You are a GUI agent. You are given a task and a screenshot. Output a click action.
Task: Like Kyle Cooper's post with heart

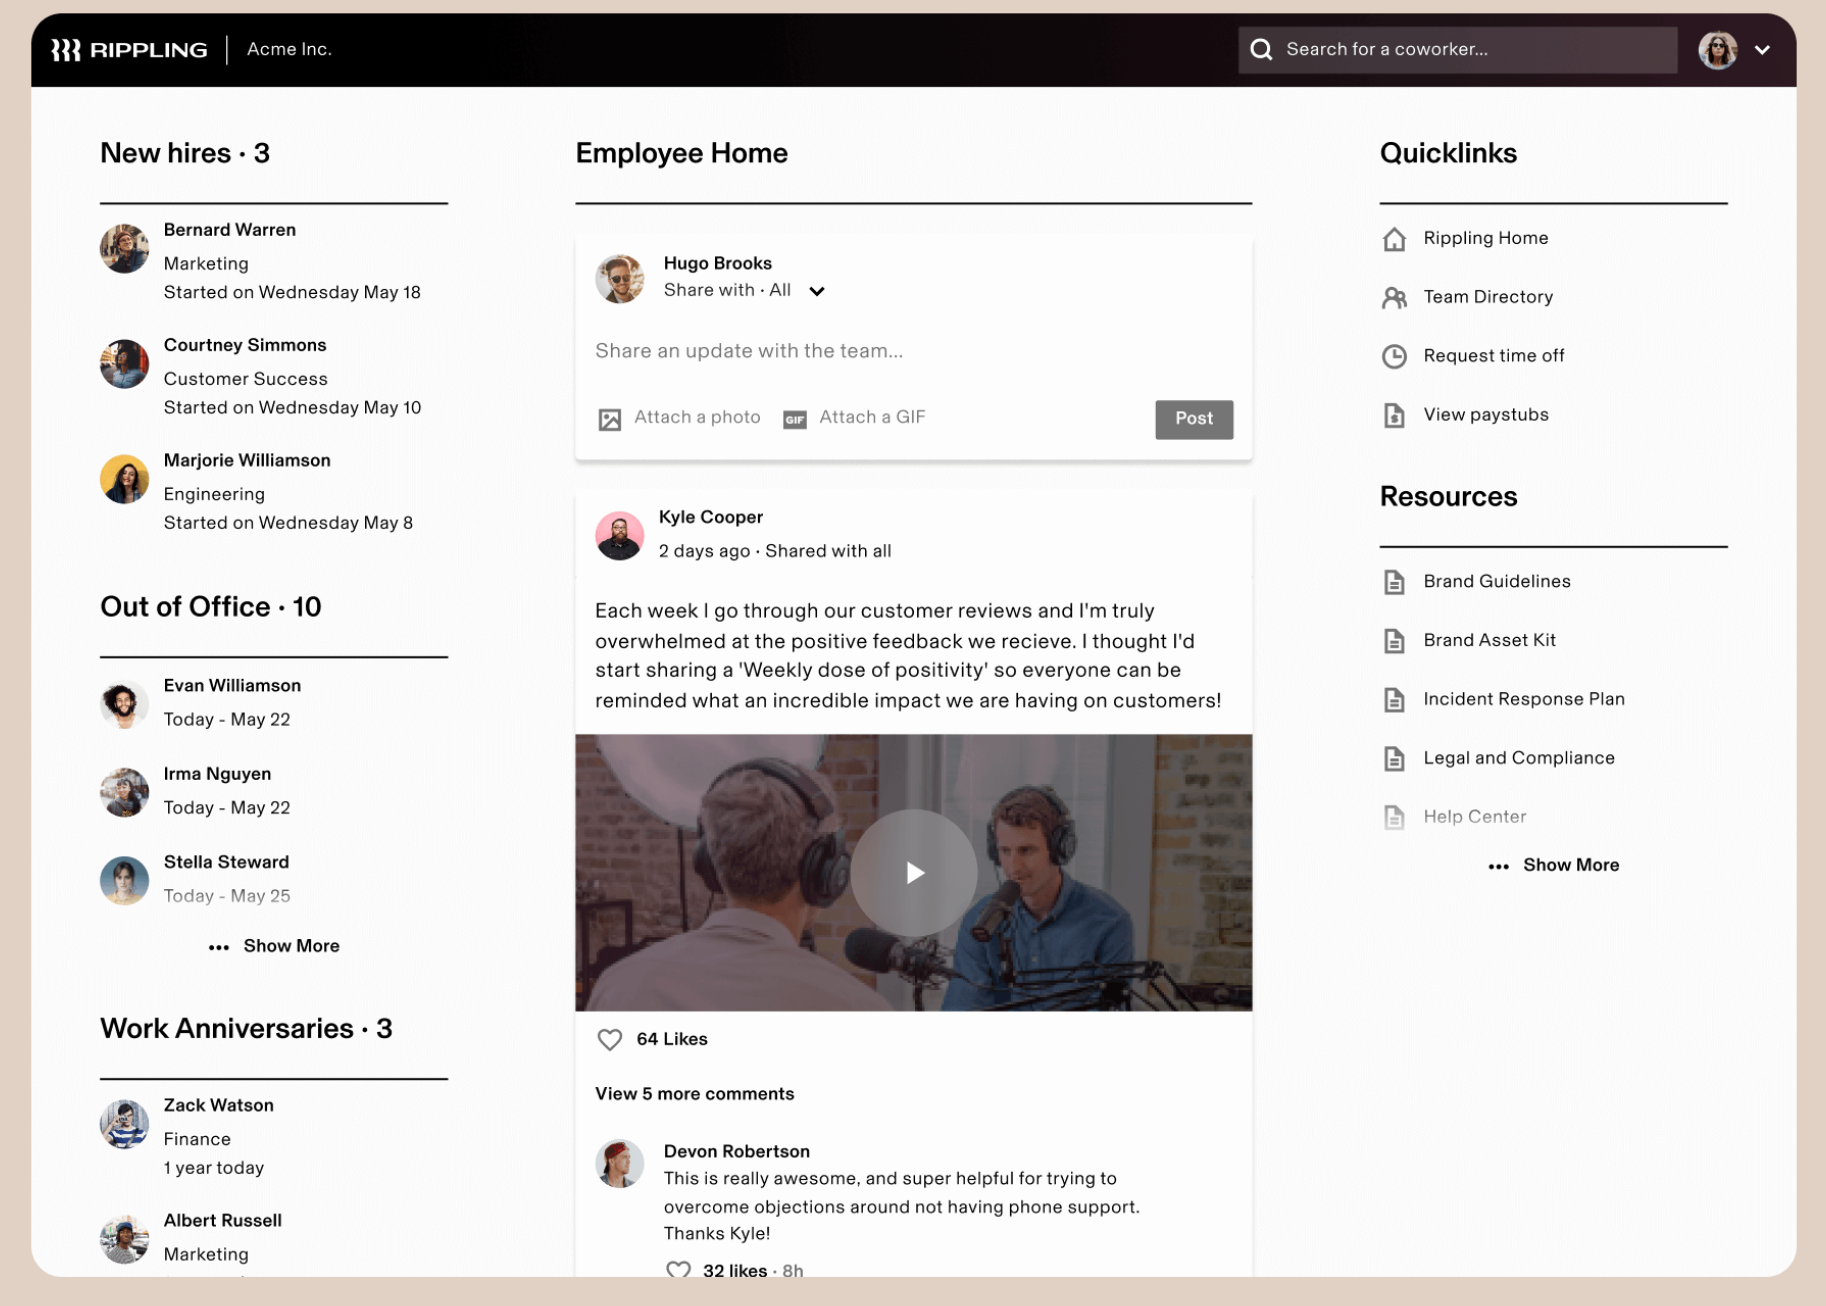pos(609,1040)
